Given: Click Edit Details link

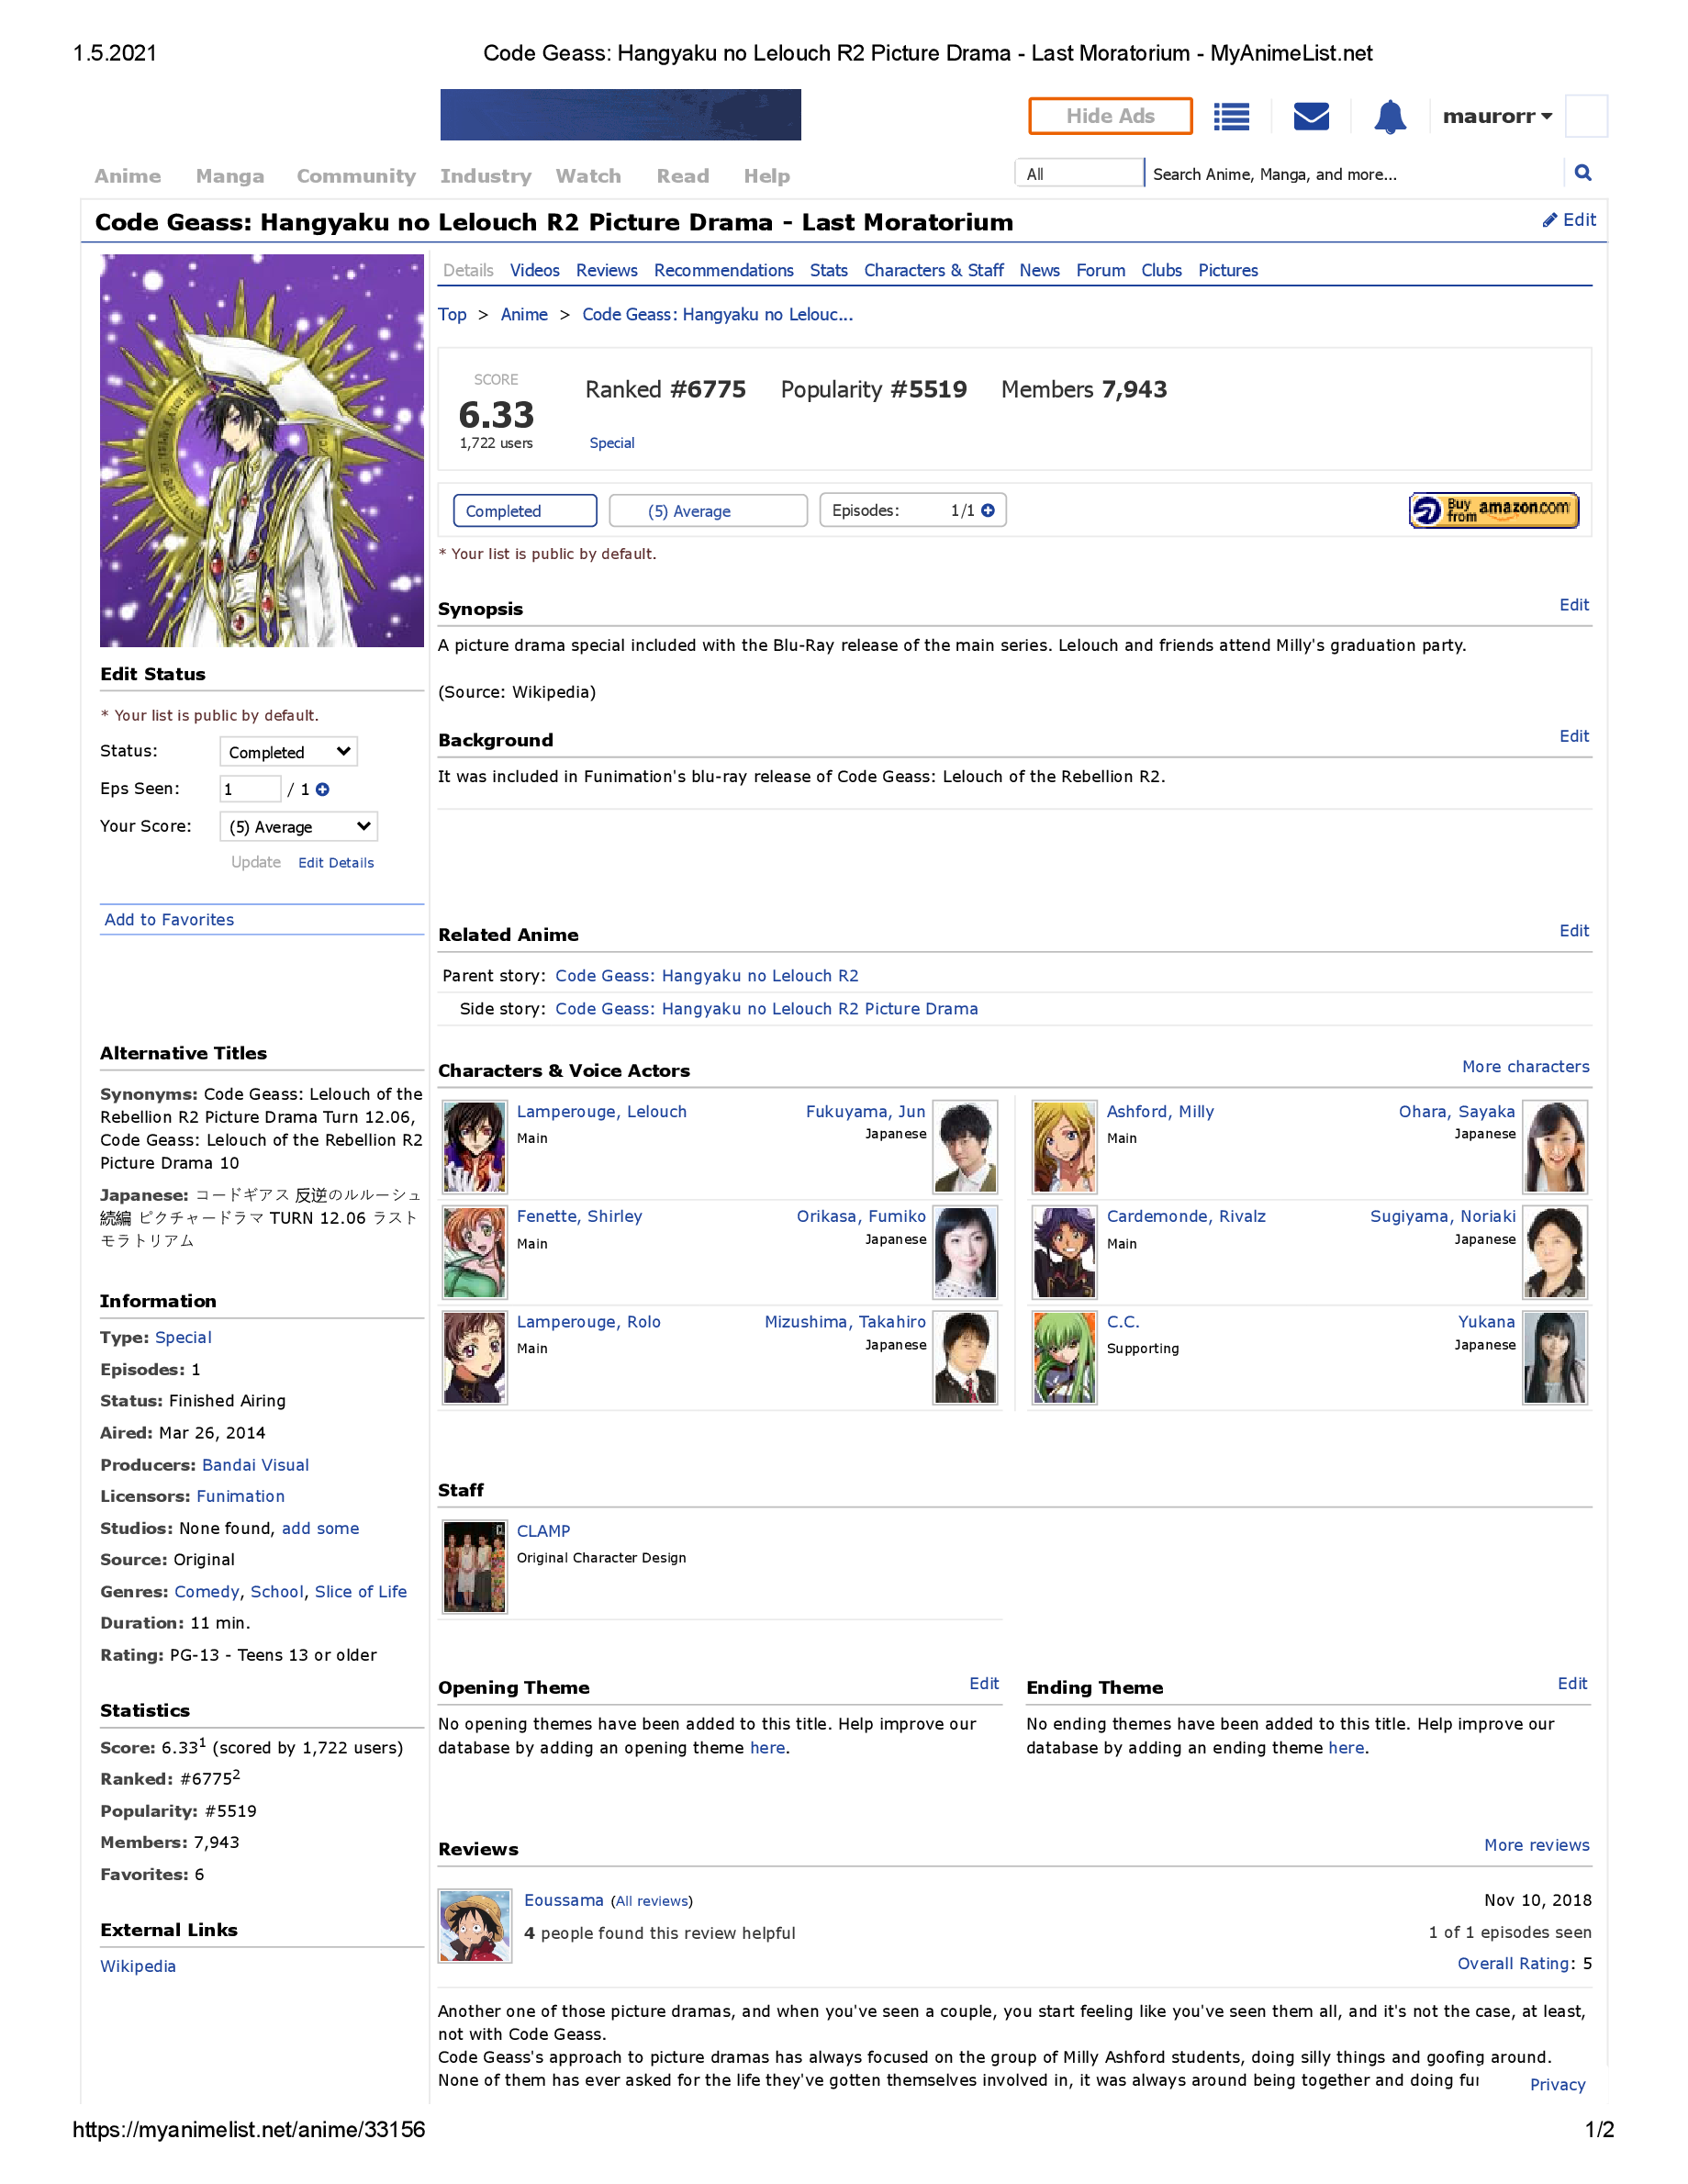Looking at the screenshot, I should click(336, 863).
